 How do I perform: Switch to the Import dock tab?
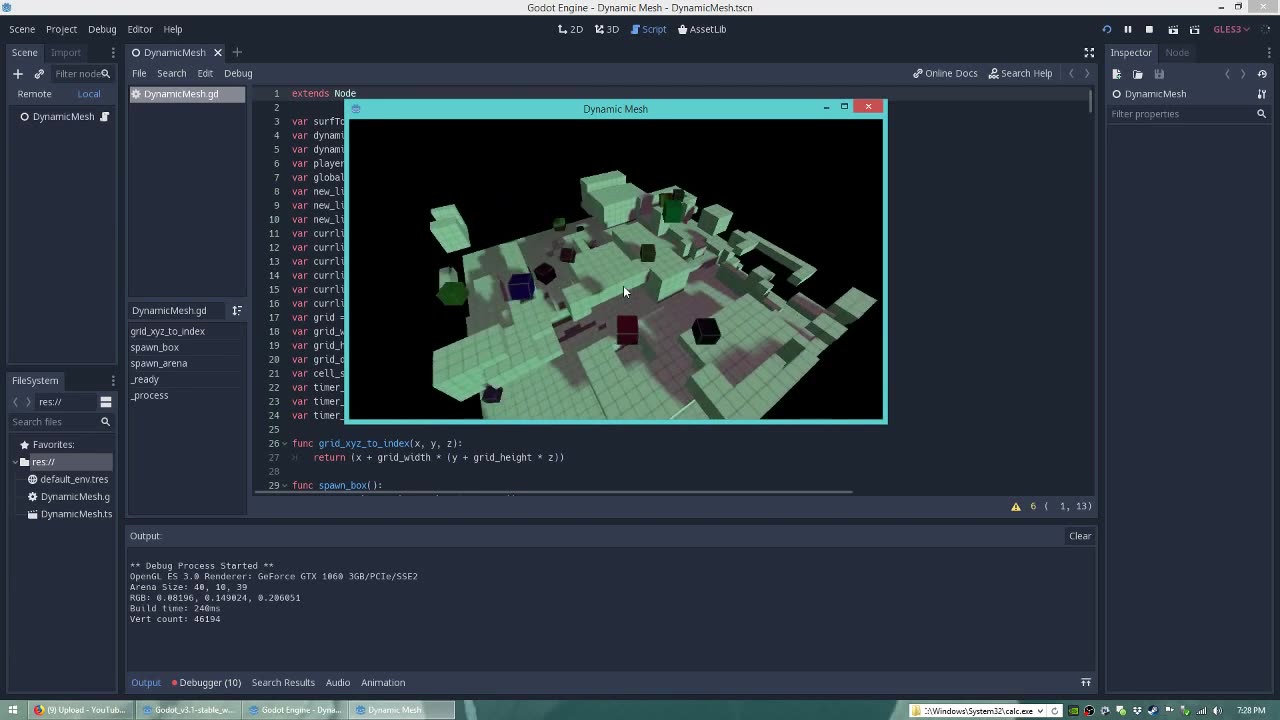66,52
